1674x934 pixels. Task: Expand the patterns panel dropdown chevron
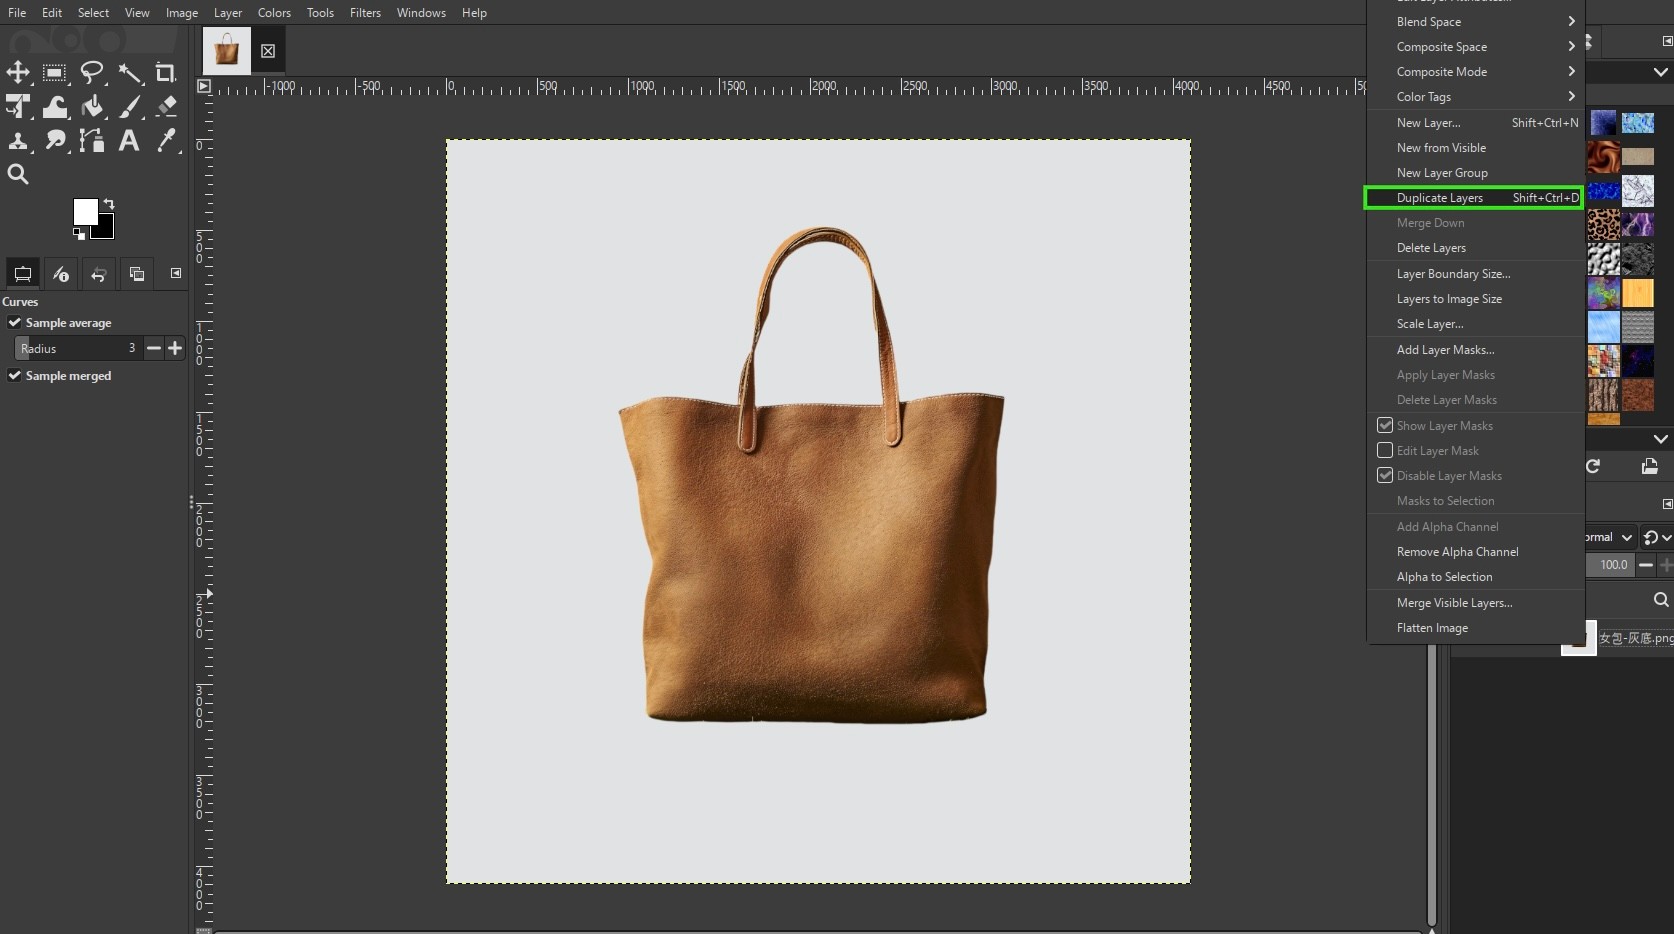tap(1660, 72)
